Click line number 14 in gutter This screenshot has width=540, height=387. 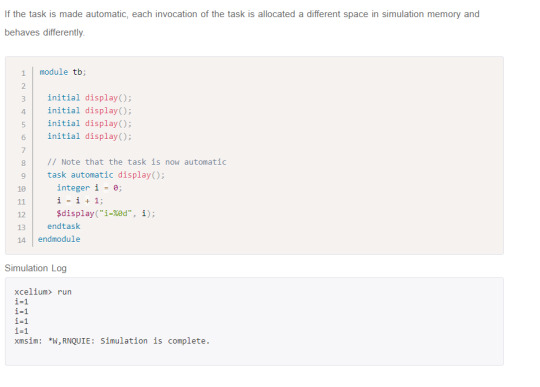(21, 240)
